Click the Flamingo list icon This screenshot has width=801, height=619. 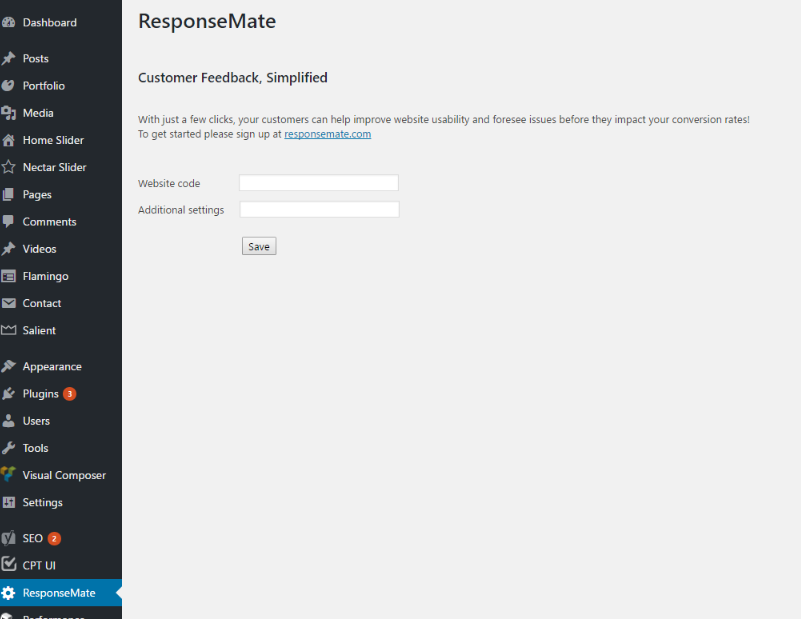[x=8, y=276]
